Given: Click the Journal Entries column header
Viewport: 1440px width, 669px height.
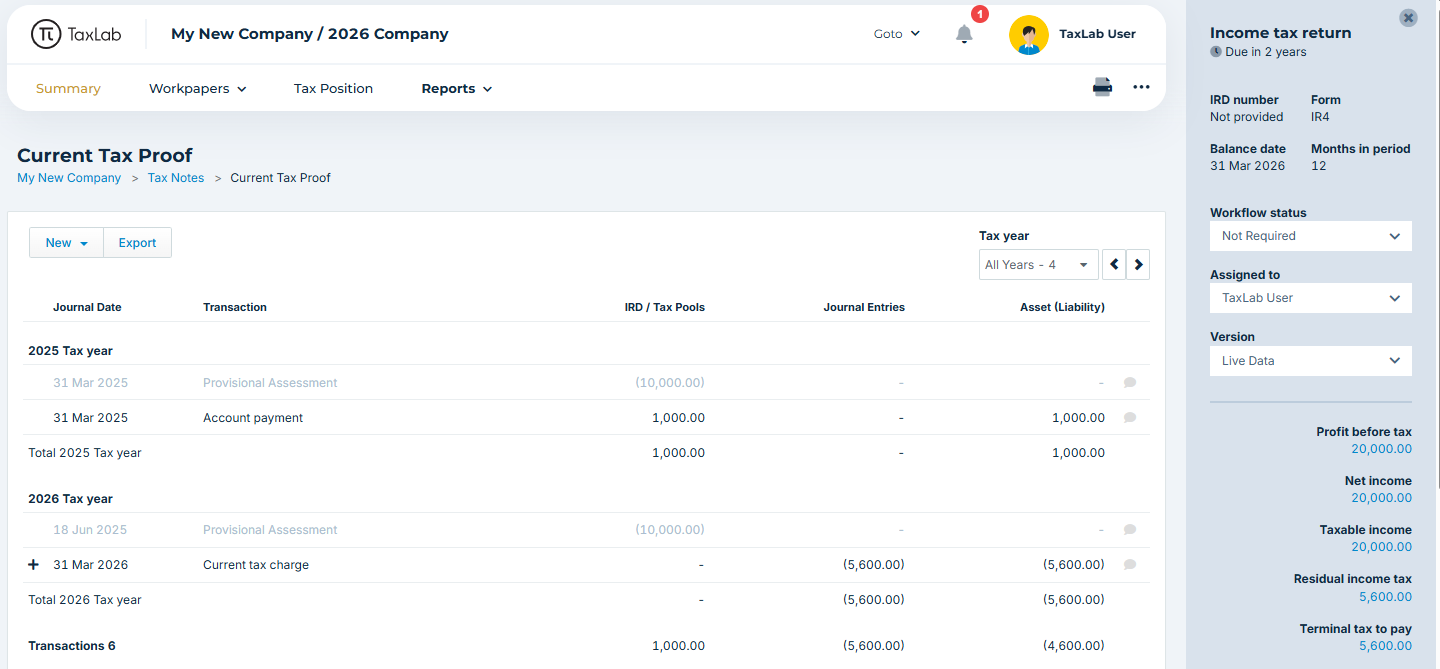Looking at the screenshot, I should [864, 307].
